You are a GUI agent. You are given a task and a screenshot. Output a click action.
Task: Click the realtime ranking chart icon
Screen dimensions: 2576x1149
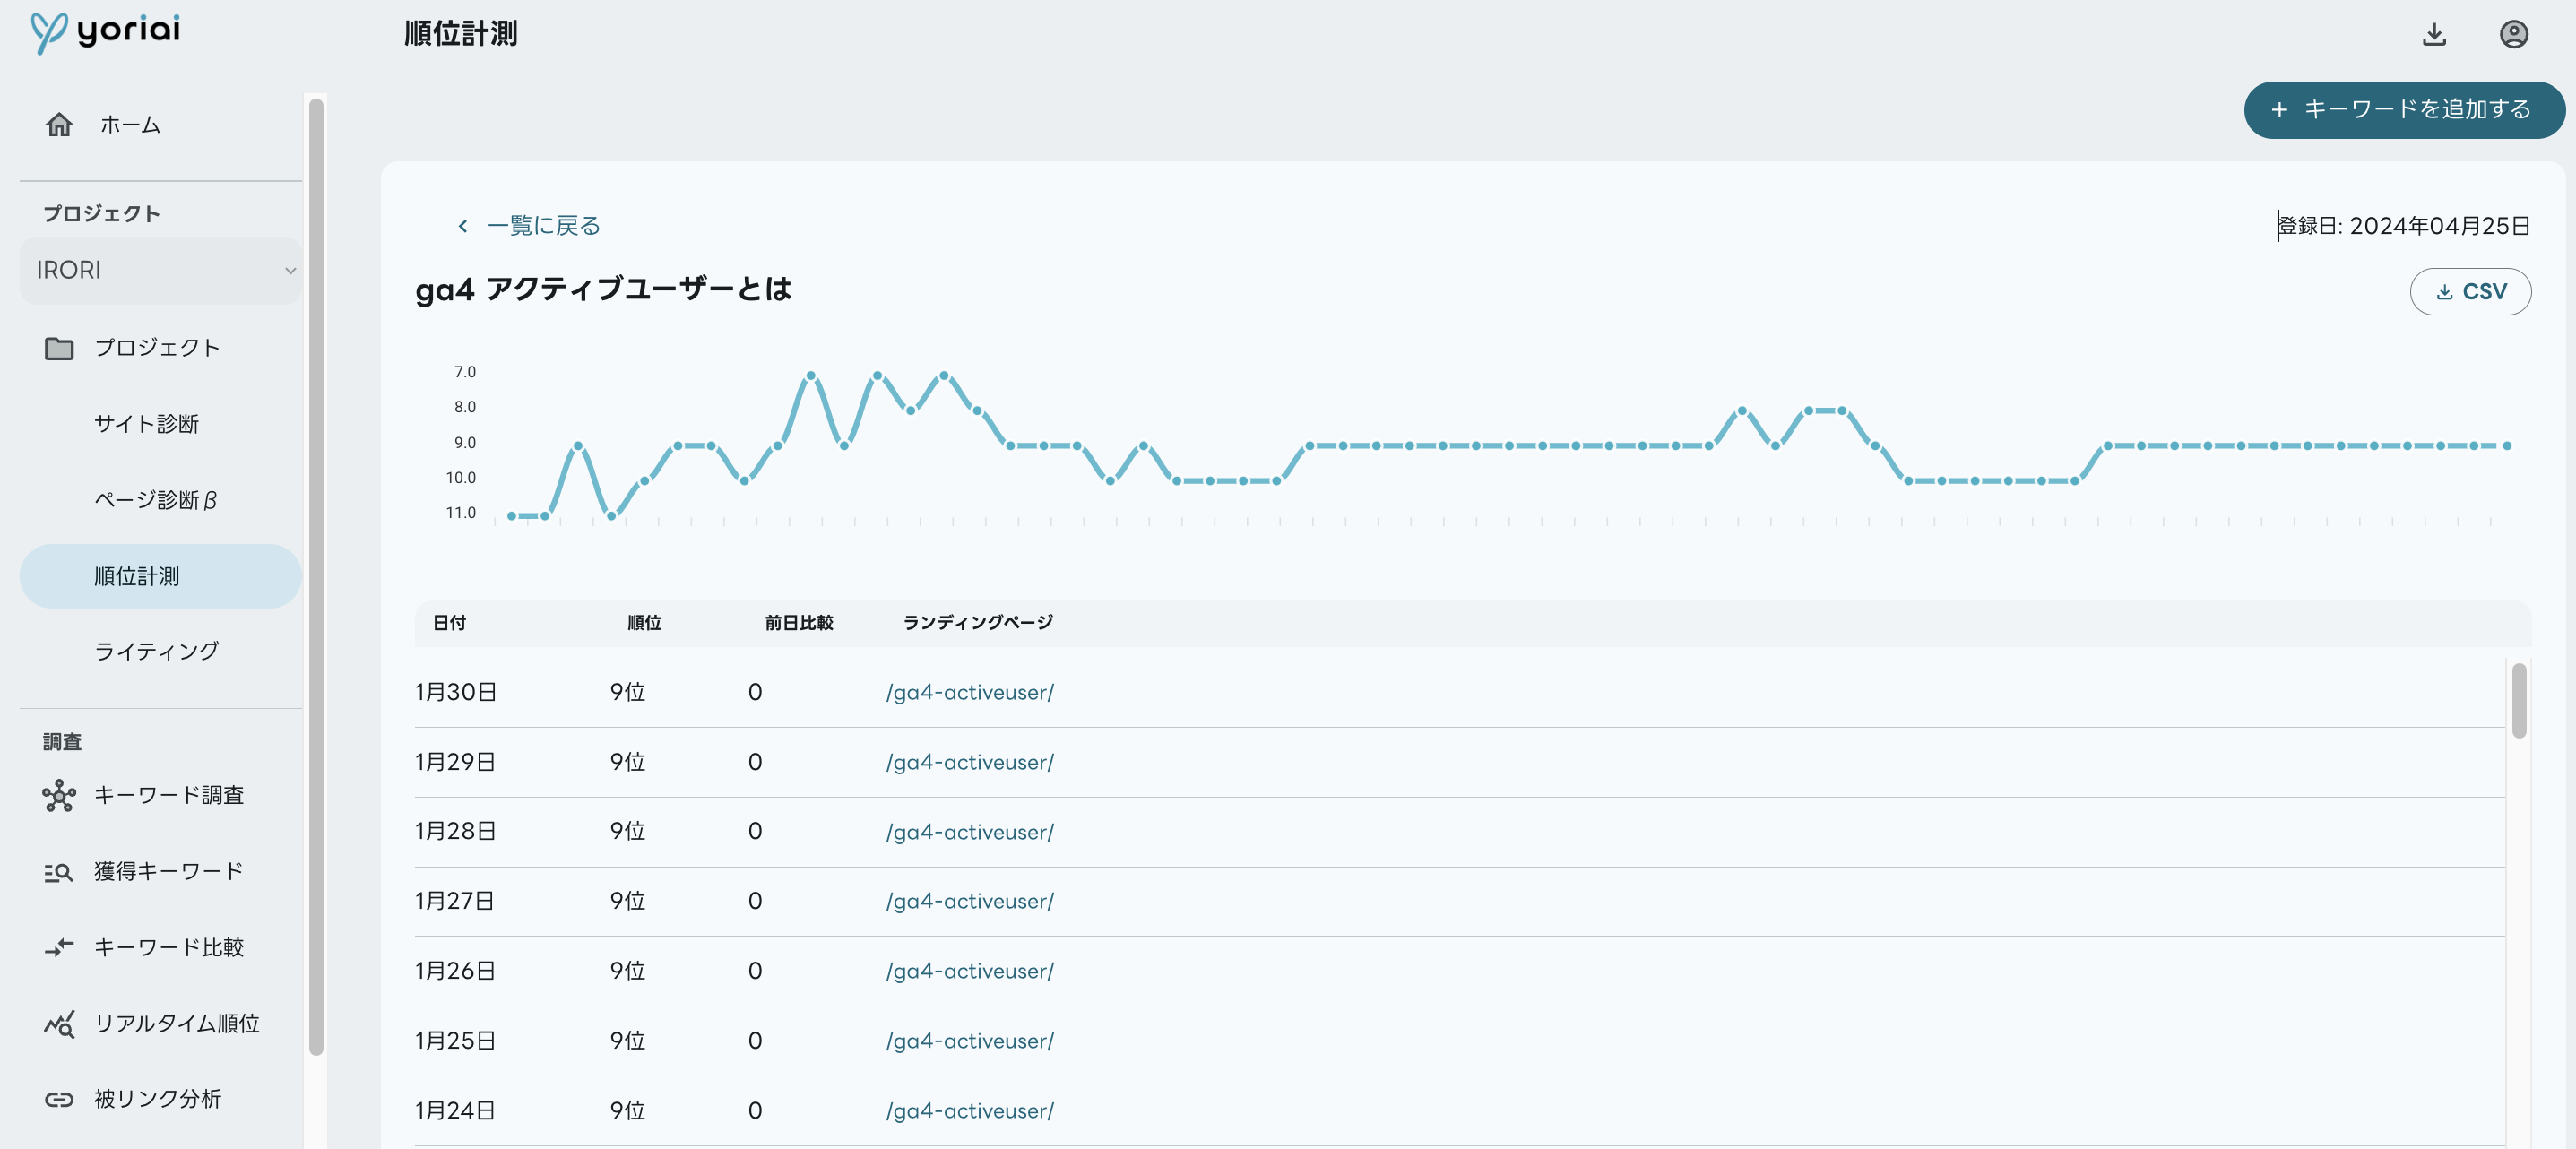click(x=59, y=1024)
